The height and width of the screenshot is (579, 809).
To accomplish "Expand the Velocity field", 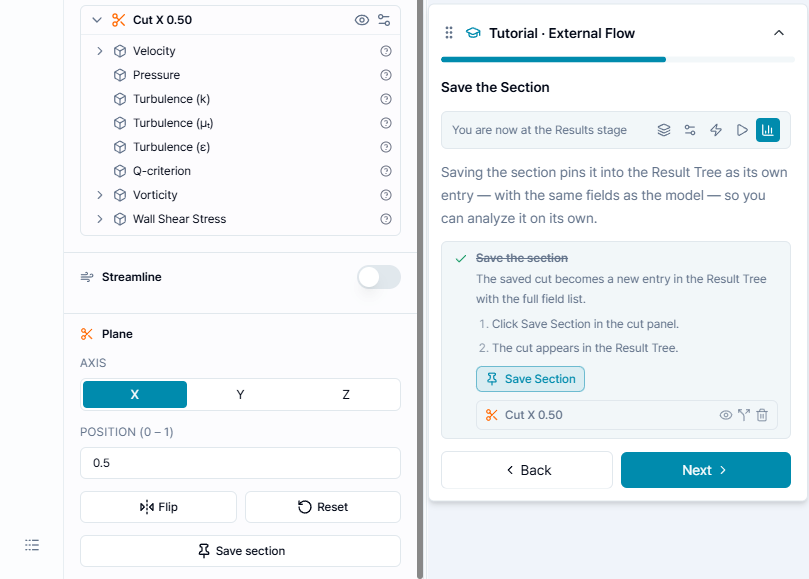I will coord(100,51).
